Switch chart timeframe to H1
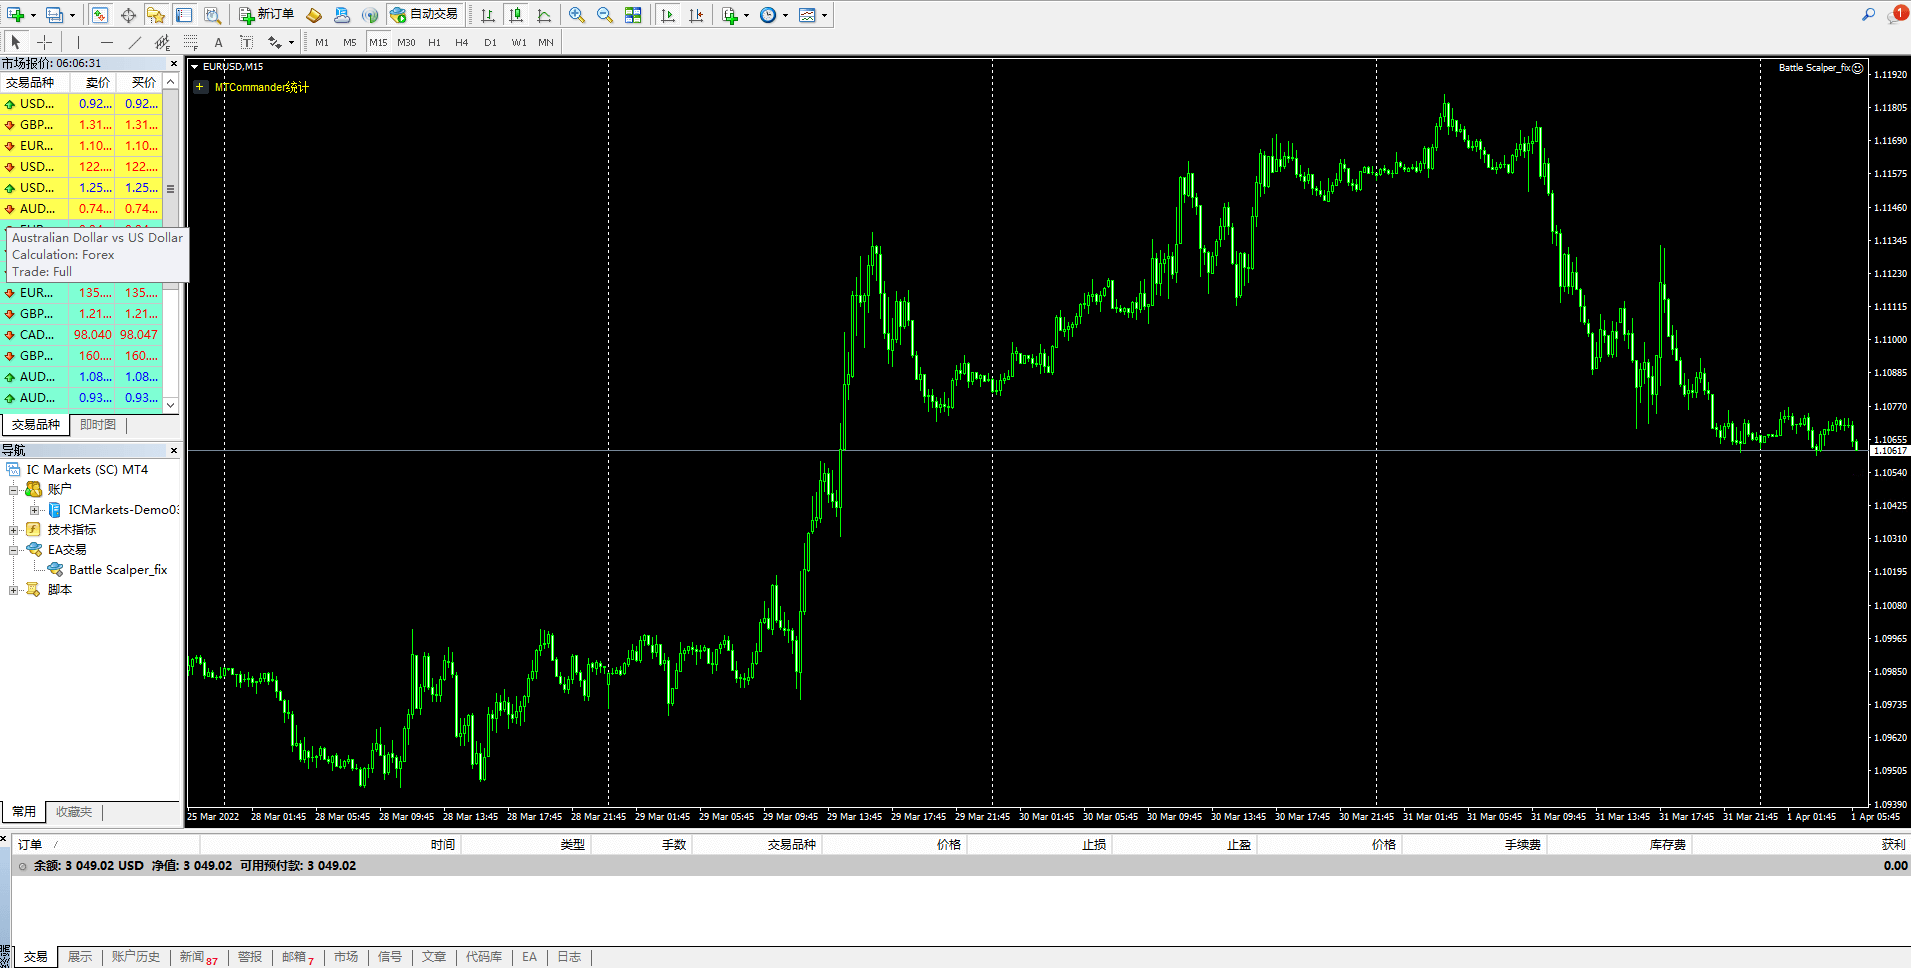The width and height of the screenshot is (1911, 968). tap(434, 42)
